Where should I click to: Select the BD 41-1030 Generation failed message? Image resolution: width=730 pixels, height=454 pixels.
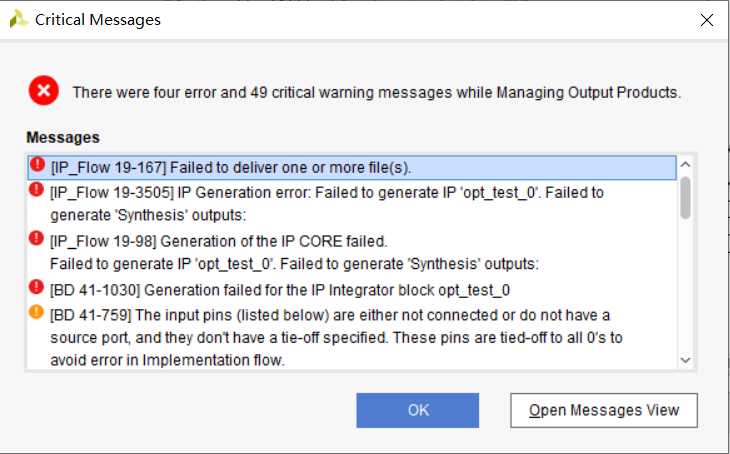(x=280, y=290)
